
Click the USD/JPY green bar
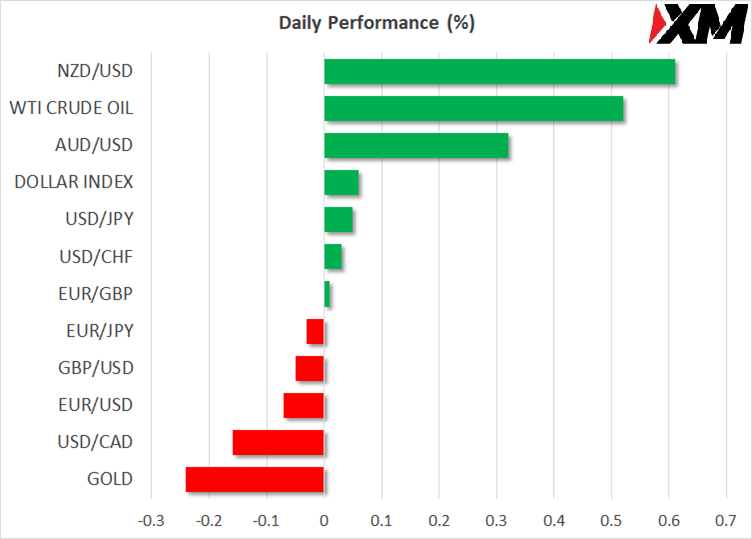(338, 220)
